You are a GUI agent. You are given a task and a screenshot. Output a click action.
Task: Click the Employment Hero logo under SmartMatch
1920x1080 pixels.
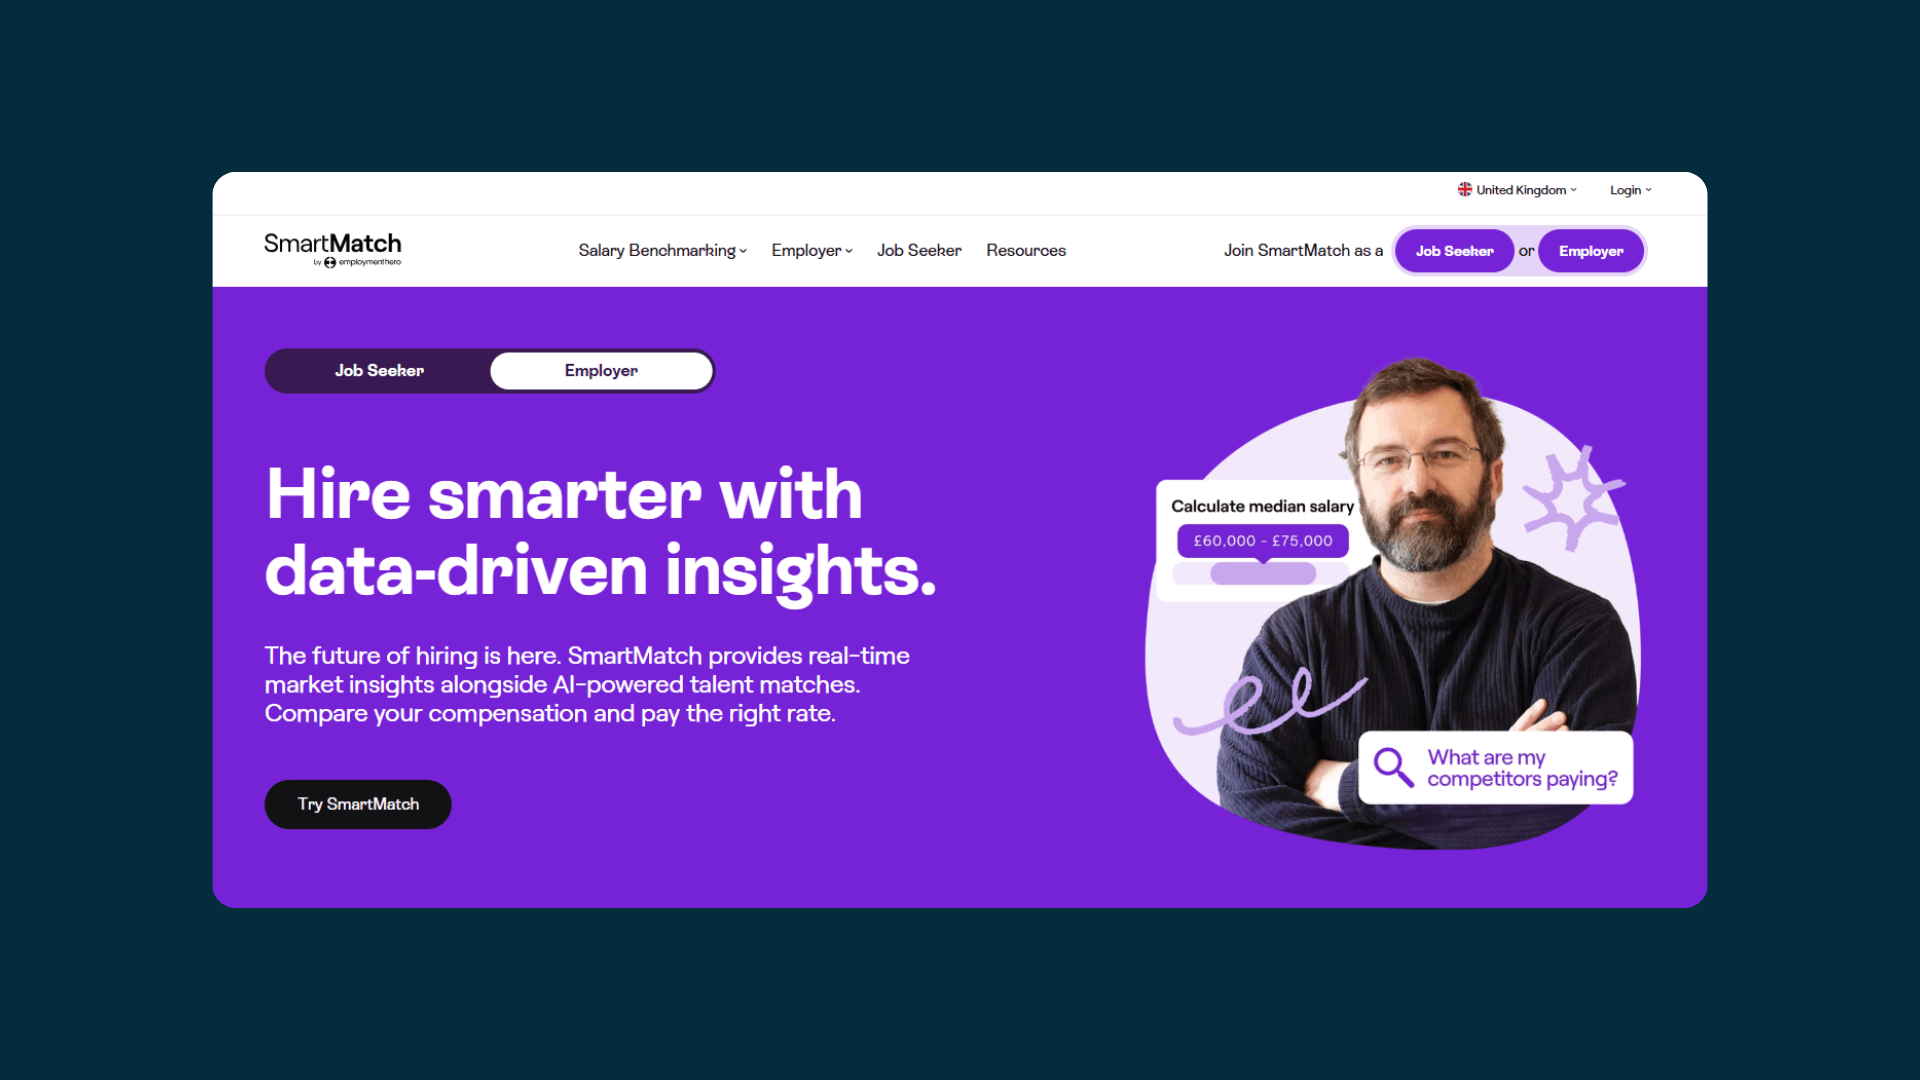[357, 263]
